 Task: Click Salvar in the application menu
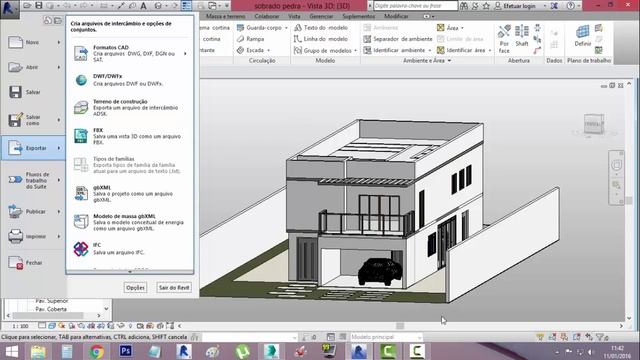pyautogui.click(x=33, y=92)
